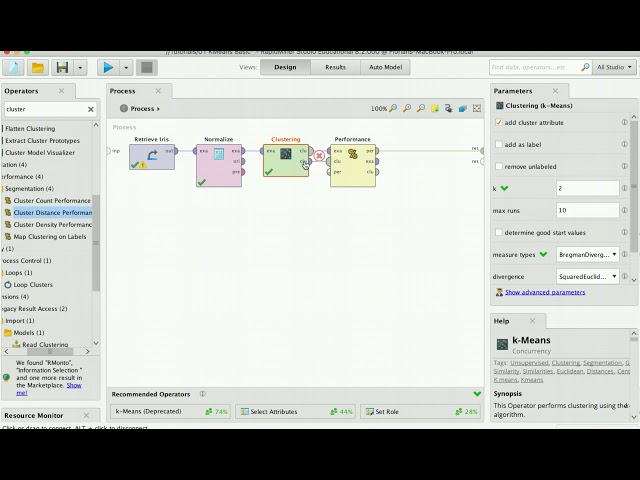The height and width of the screenshot is (480, 640).
Task: Run the process with the blue play button
Action: [x=108, y=67]
